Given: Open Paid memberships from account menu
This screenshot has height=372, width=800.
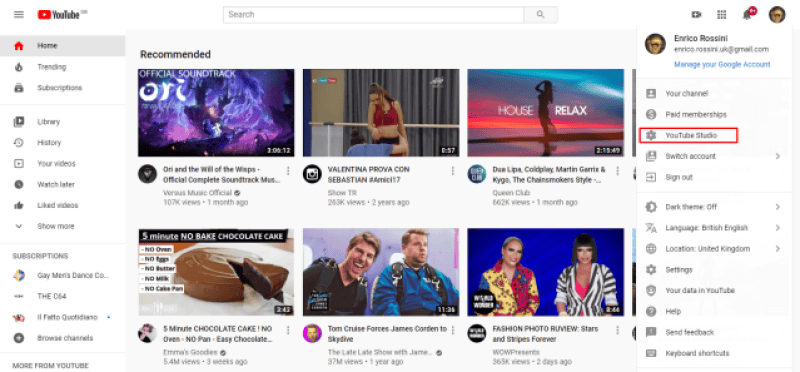Looking at the screenshot, I should pyautogui.click(x=714, y=115).
